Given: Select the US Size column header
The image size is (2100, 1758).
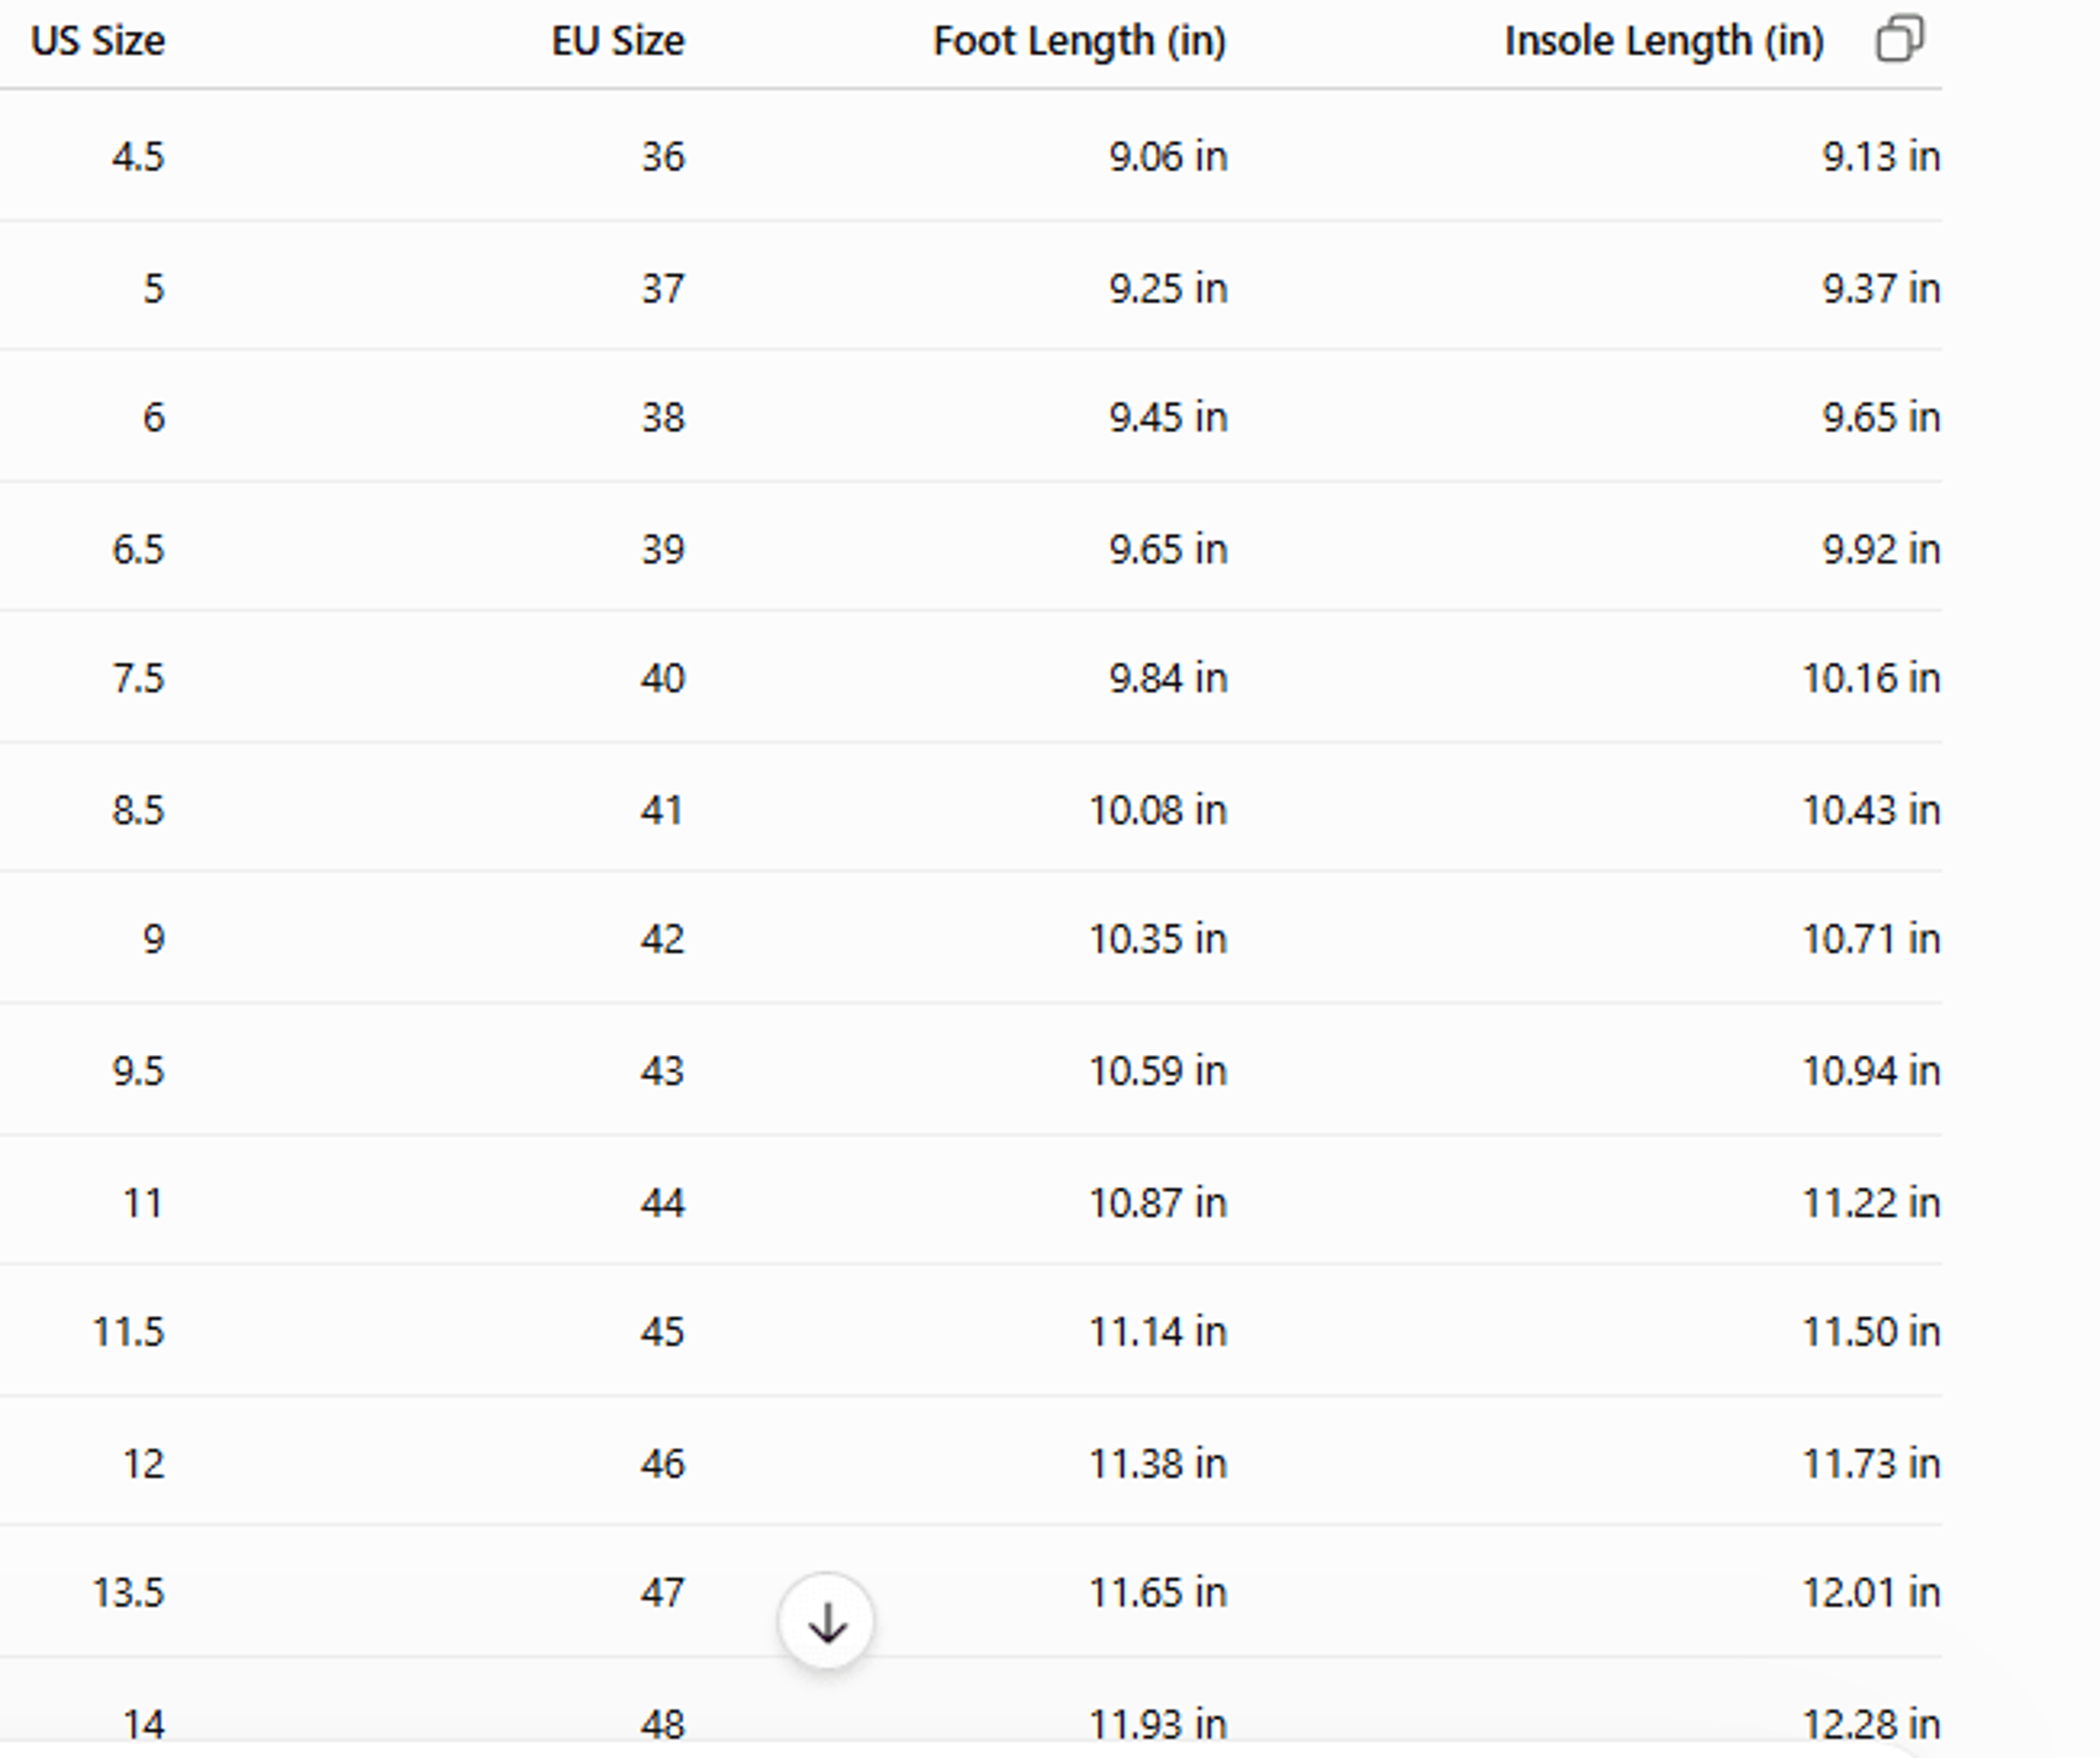Looking at the screenshot, I should (x=98, y=41).
